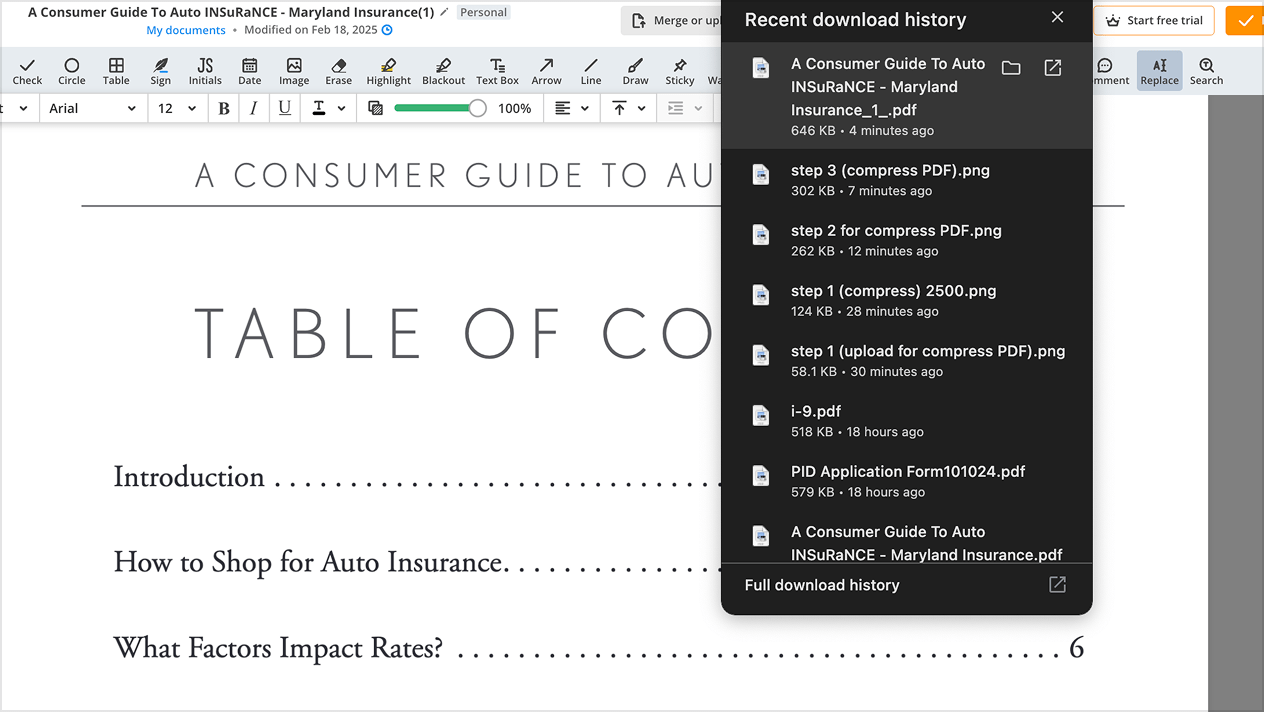
Task: Click the 100% opacity value
Action: (514, 108)
